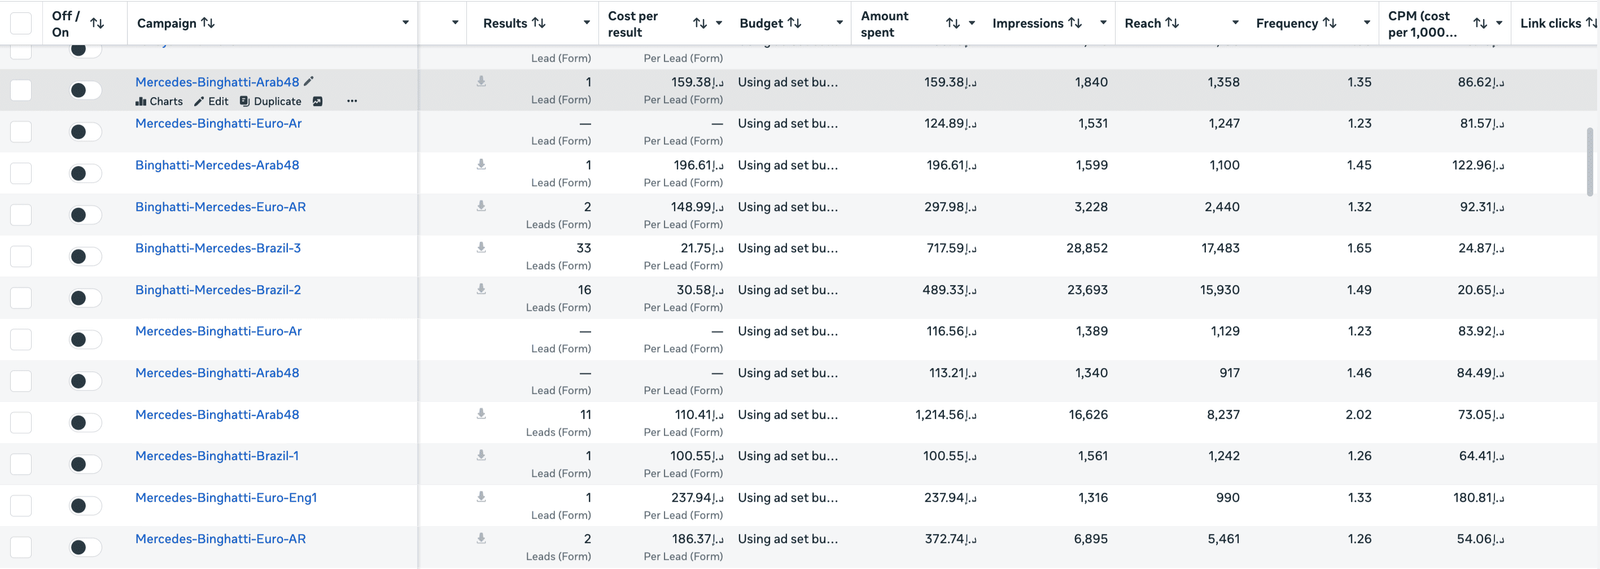Sort the Results column
The width and height of the screenshot is (1600, 569).
539,23
